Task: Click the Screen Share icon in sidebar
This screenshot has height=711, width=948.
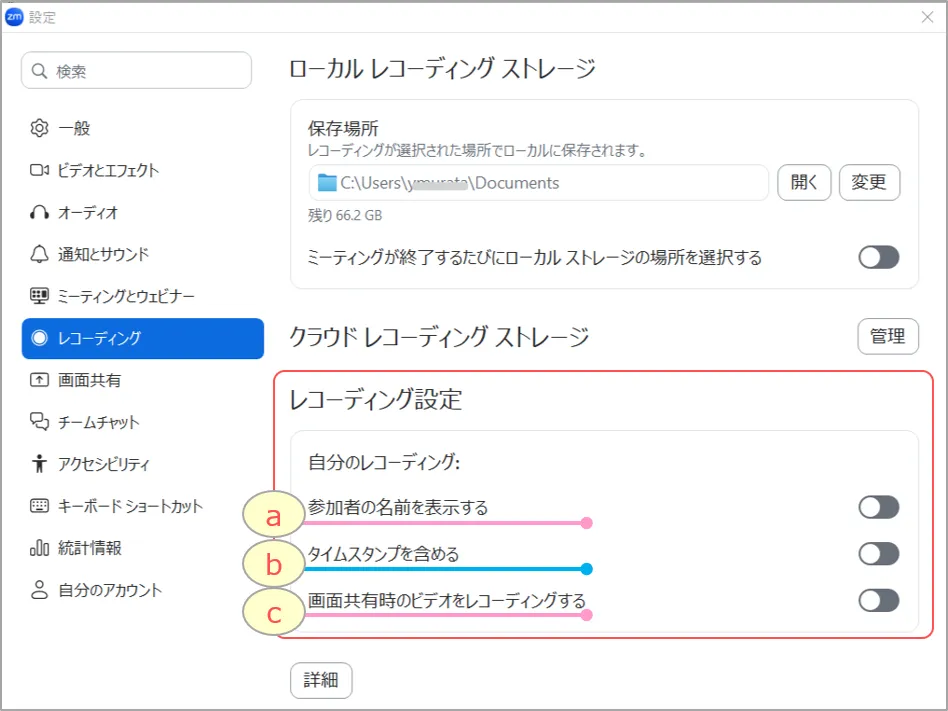Action: click(x=40, y=380)
